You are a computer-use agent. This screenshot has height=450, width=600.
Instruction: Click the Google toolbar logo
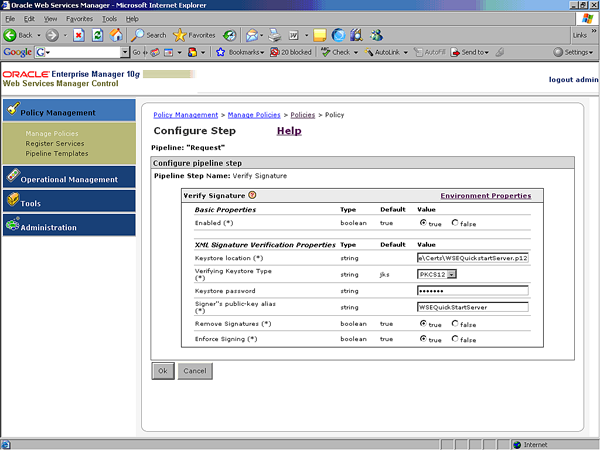pos(17,52)
